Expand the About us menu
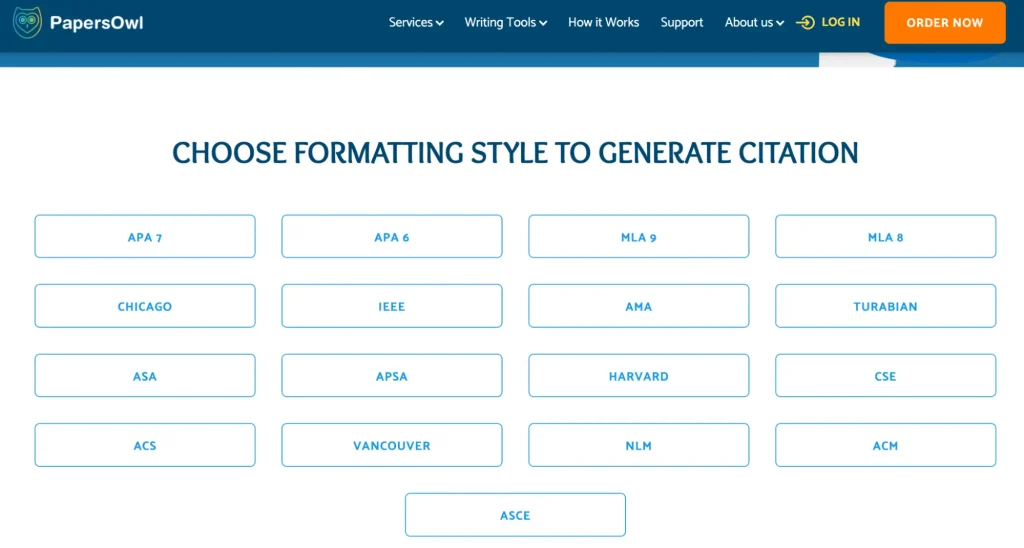This screenshot has width=1024, height=548. pyautogui.click(x=754, y=22)
